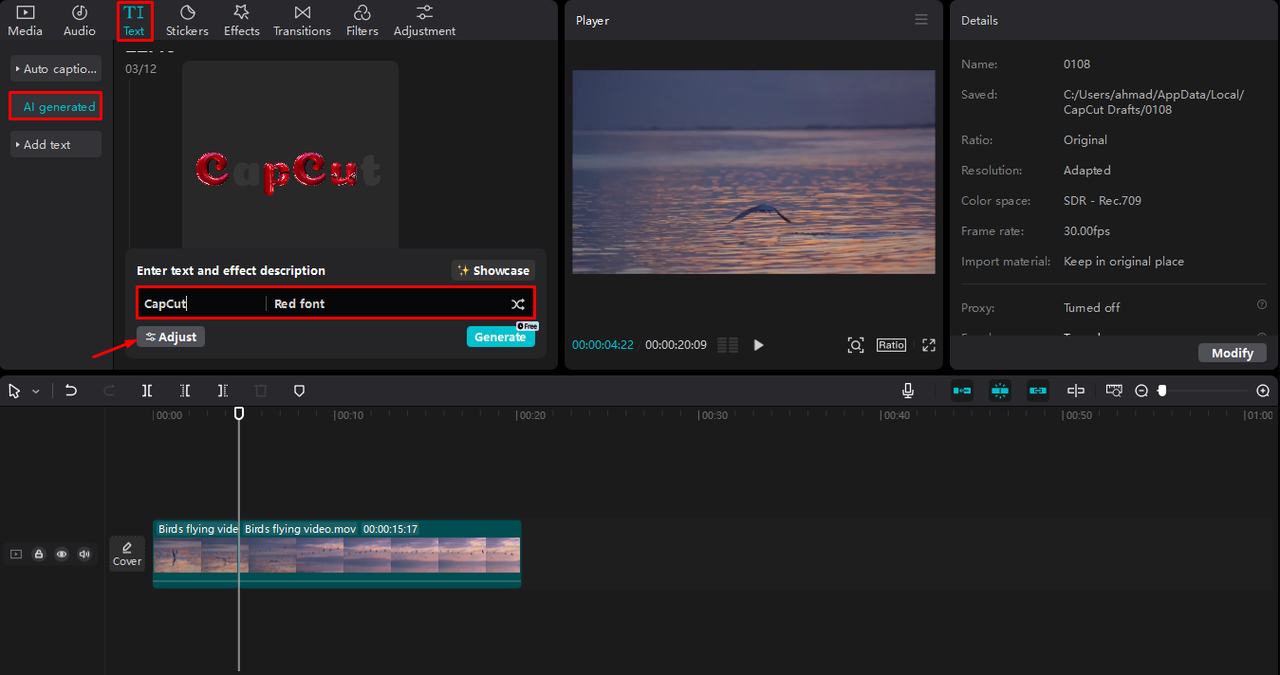This screenshot has width=1280, height=675.
Task: Toggle track visibility eye icon
Action: click(x=62, y=554)
